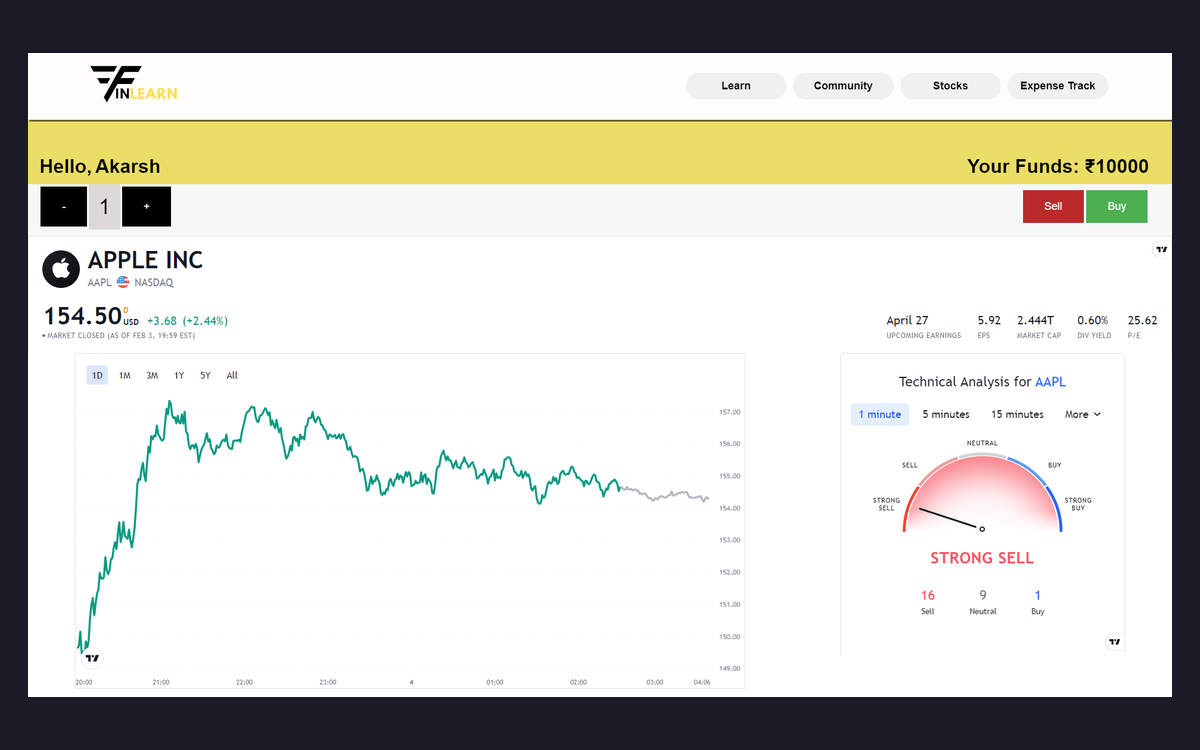This screenshot has height=750, width=1200.
Task: Open the TradingView logo in chart corner
Action: pos(92,658)
